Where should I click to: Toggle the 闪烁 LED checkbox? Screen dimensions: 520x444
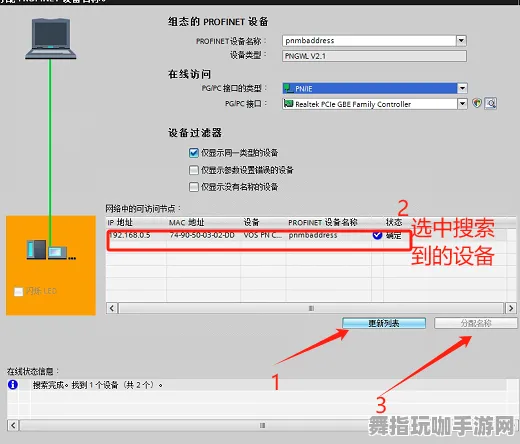(x=18, y=291)
